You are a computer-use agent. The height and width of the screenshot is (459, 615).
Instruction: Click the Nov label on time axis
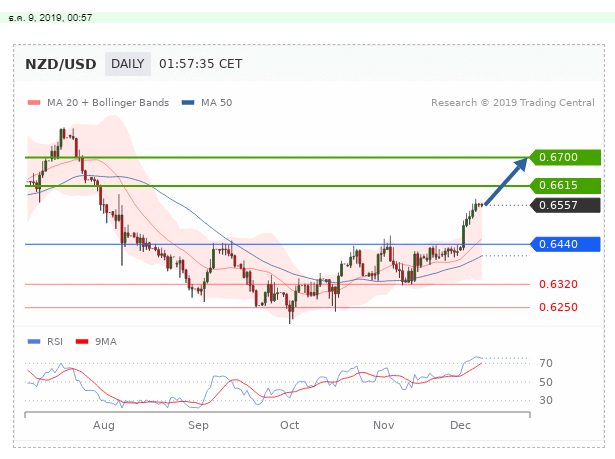pyautogui.click(x=384, y=425)
